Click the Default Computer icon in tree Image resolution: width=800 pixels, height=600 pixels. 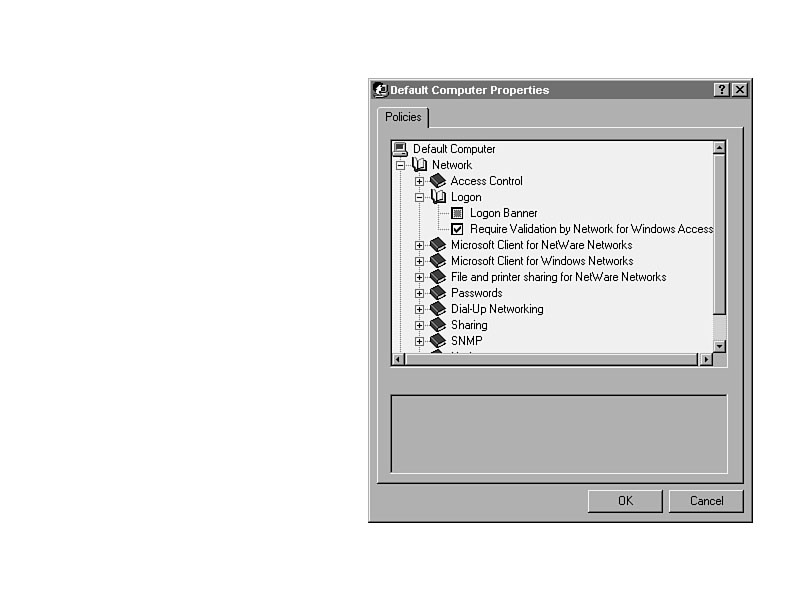[x=401, y=149]
